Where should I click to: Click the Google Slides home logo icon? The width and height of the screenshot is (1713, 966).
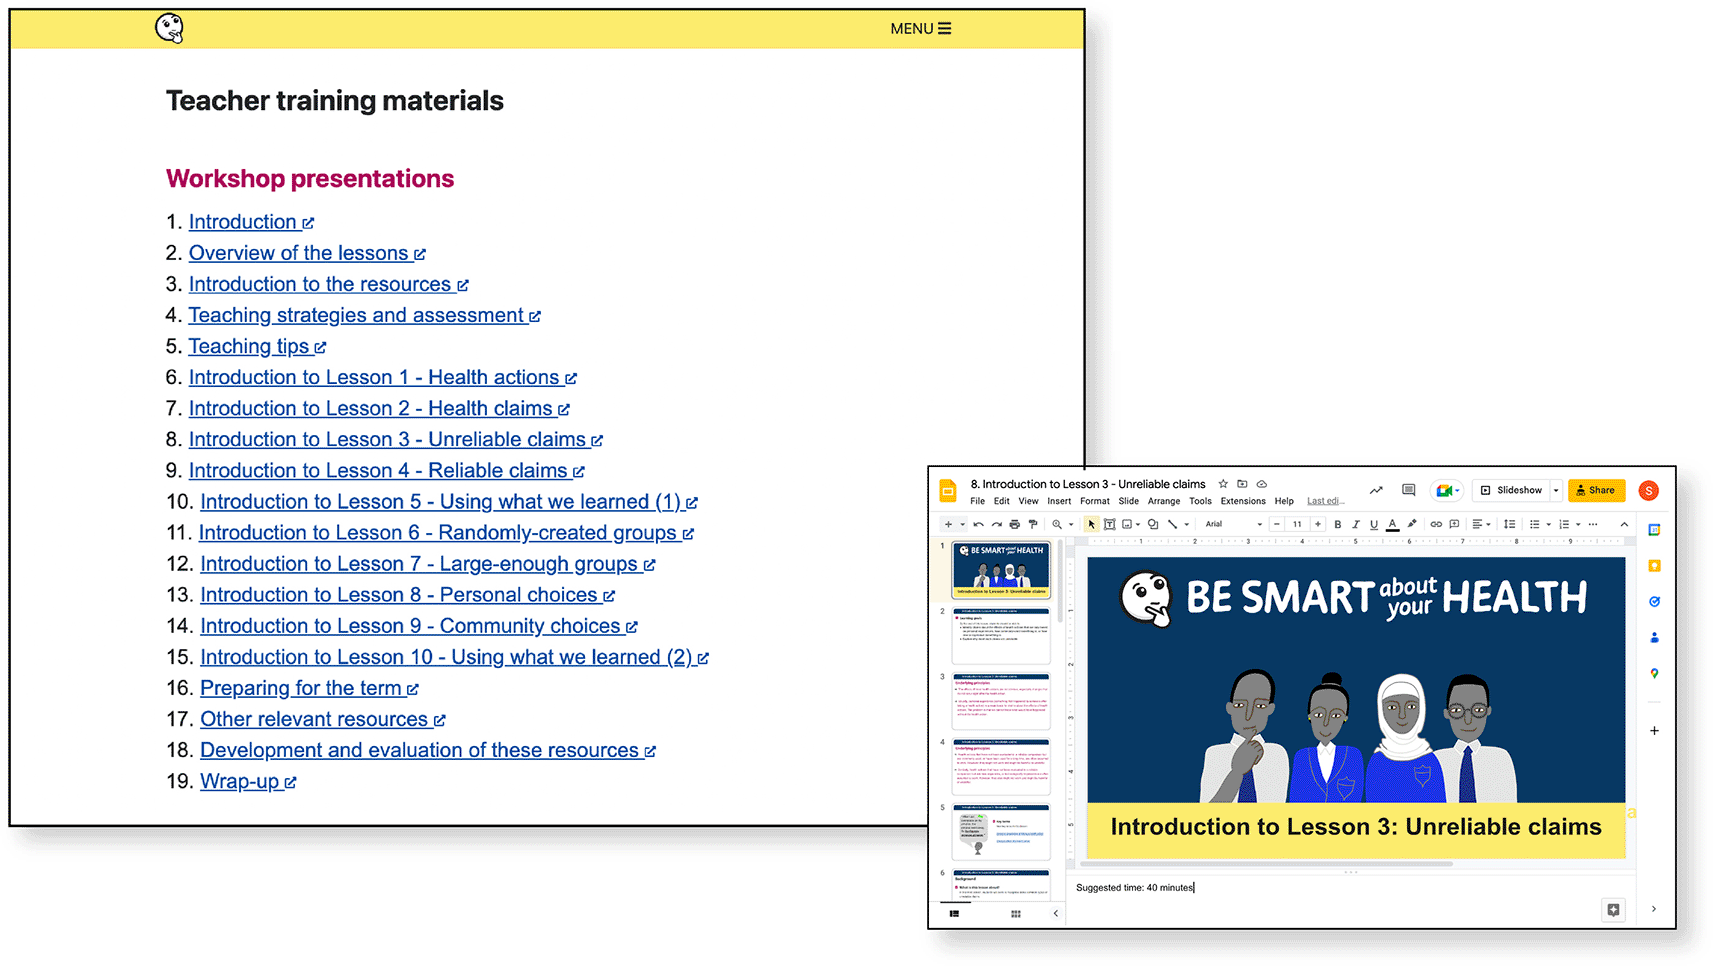coord(947,491)
